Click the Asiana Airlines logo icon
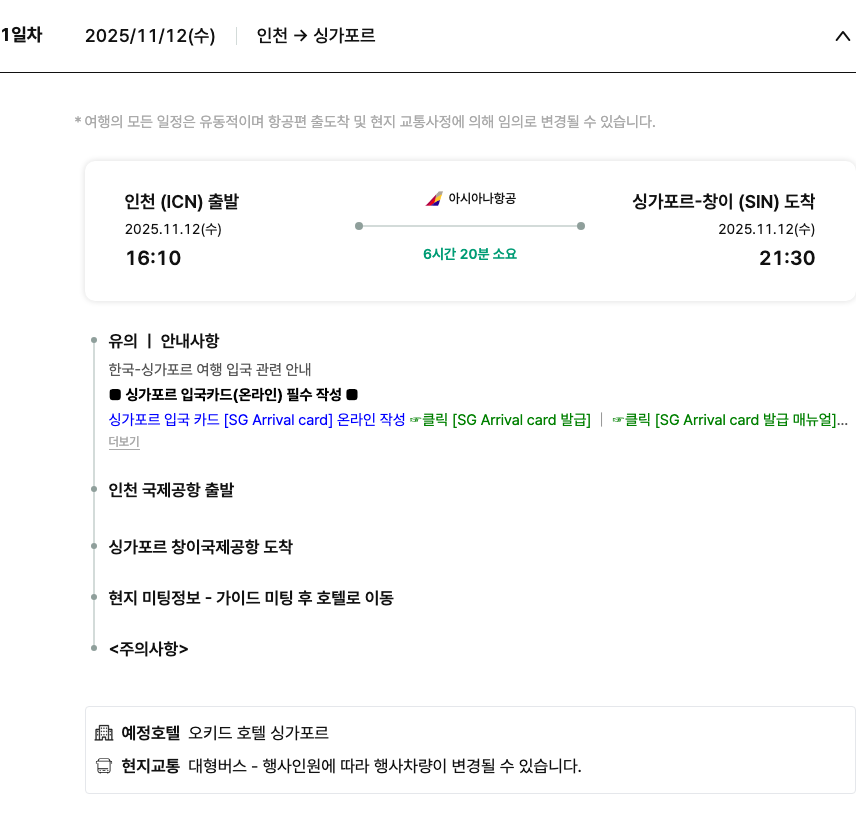The image size is (856, 834). 433,199
